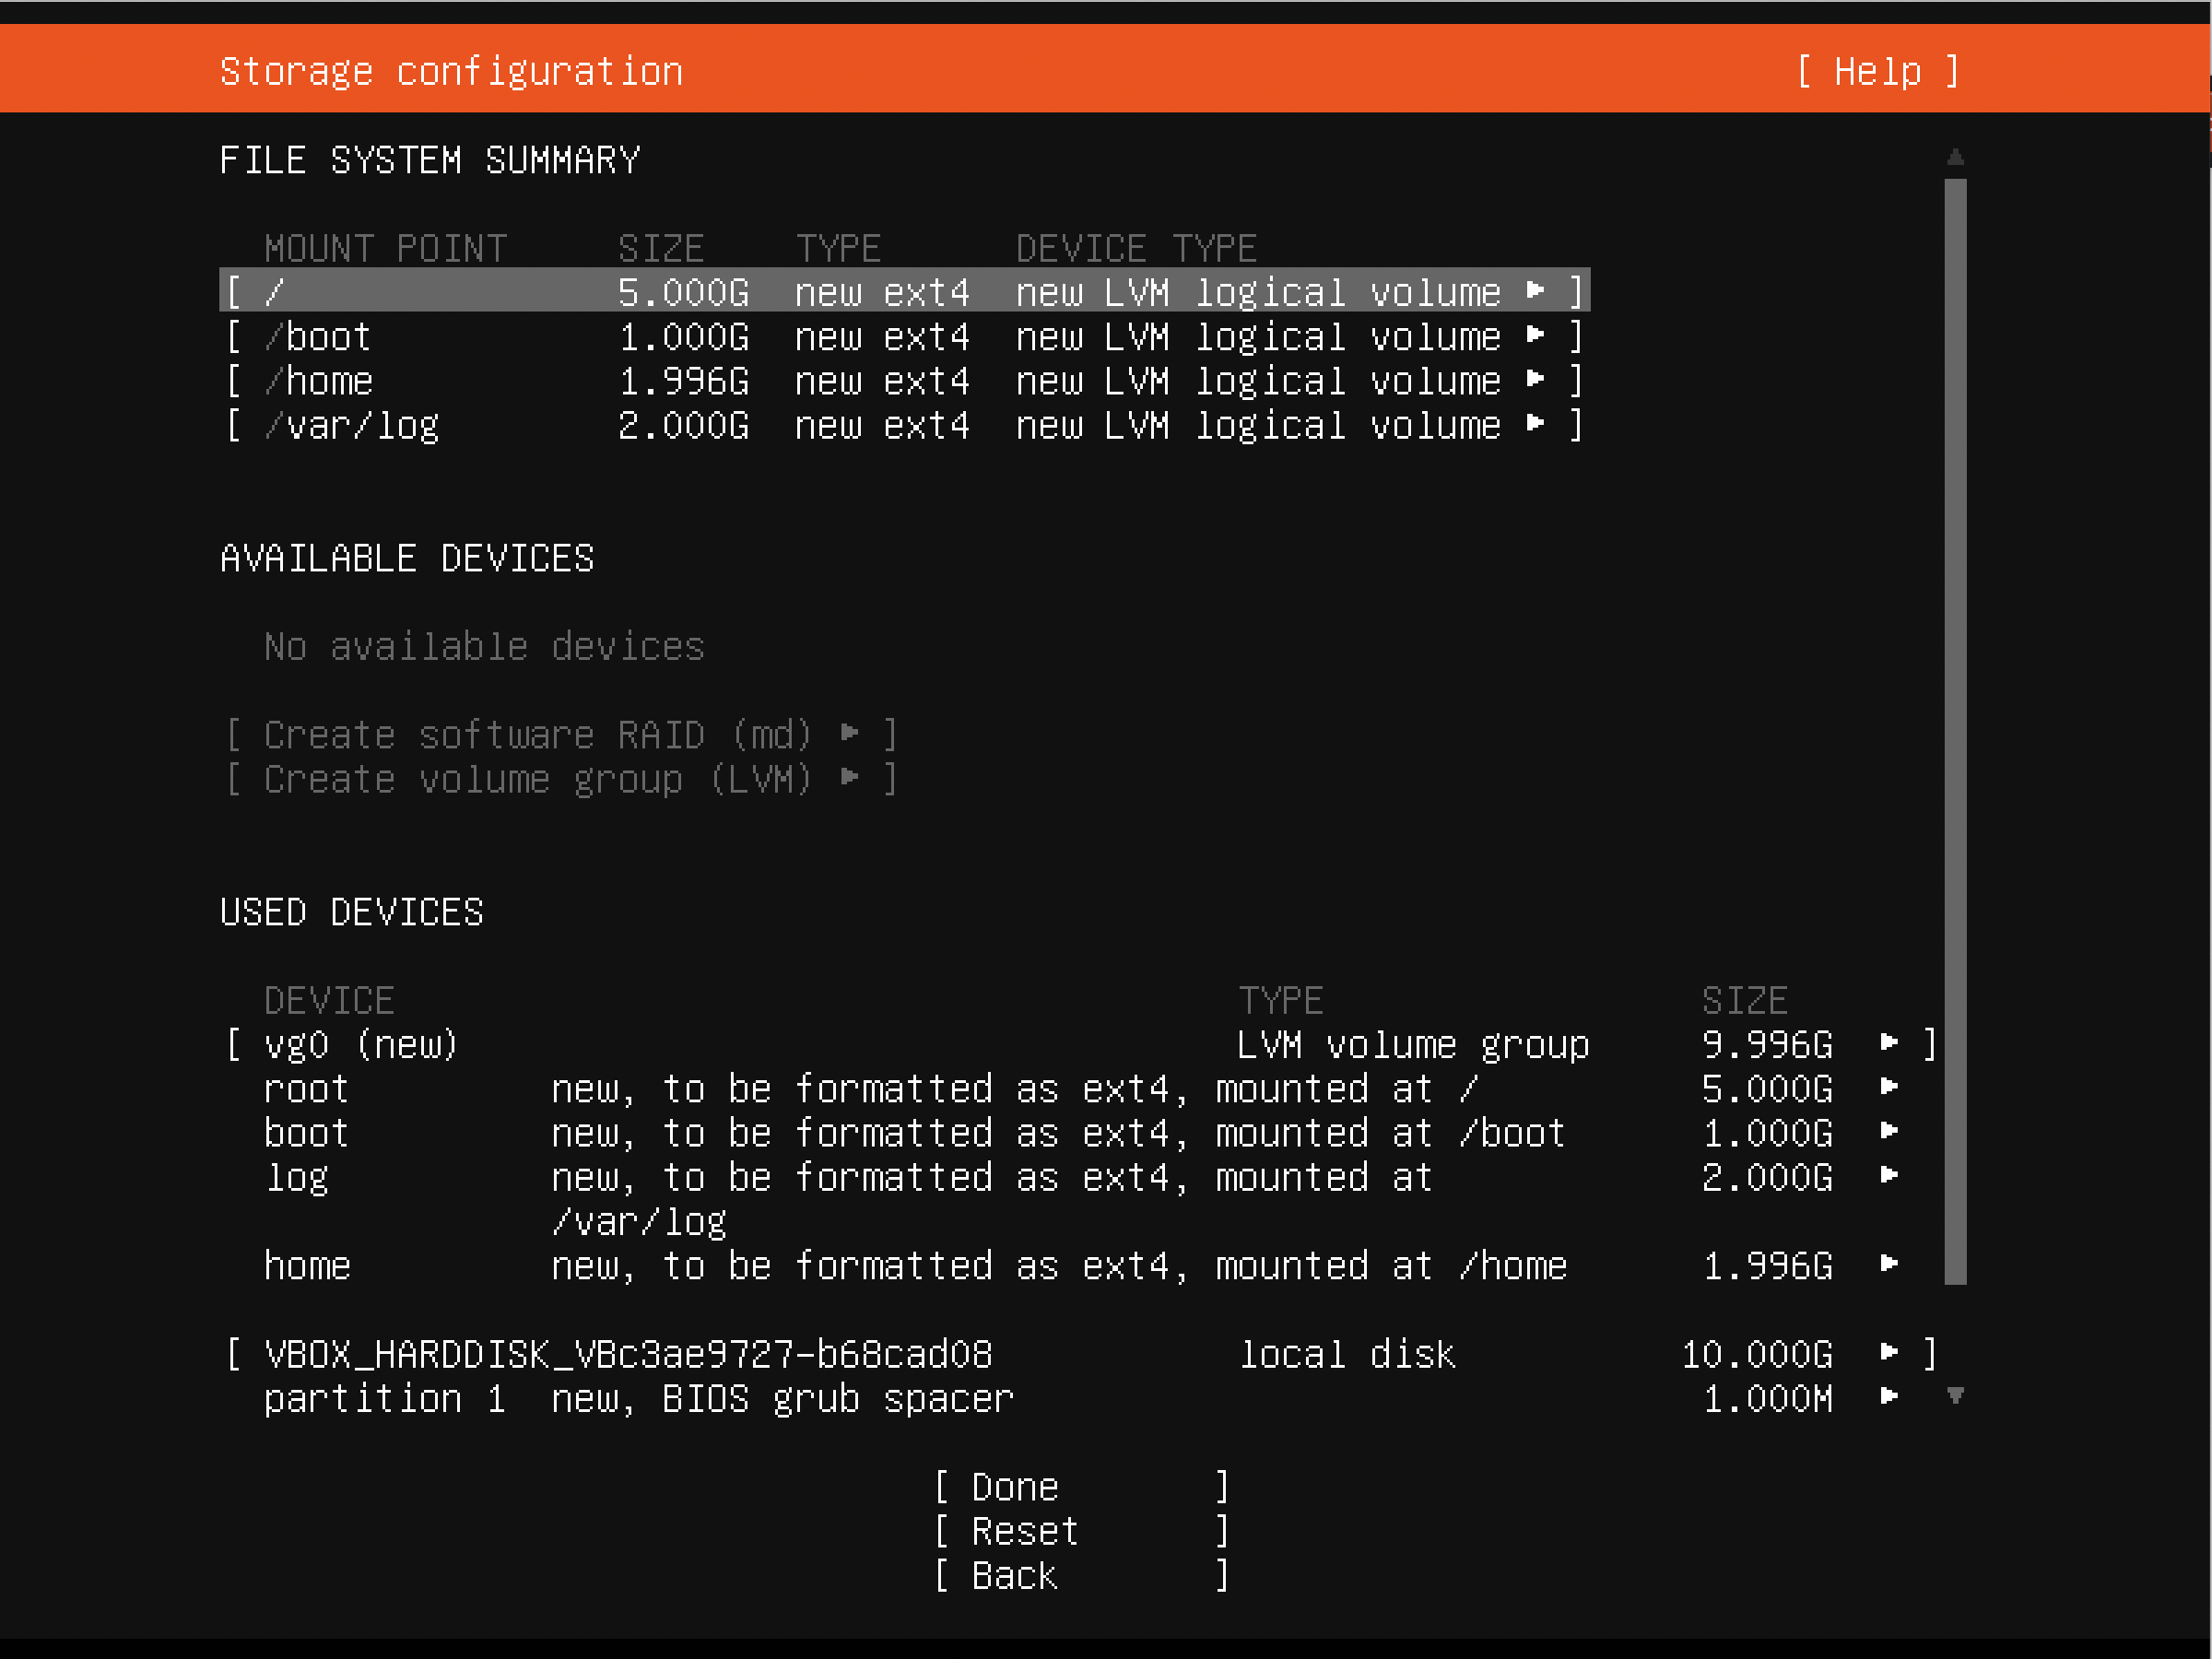Expand options arrow for the /home entry
2212x1659 pixels.
click(1537, 380)
